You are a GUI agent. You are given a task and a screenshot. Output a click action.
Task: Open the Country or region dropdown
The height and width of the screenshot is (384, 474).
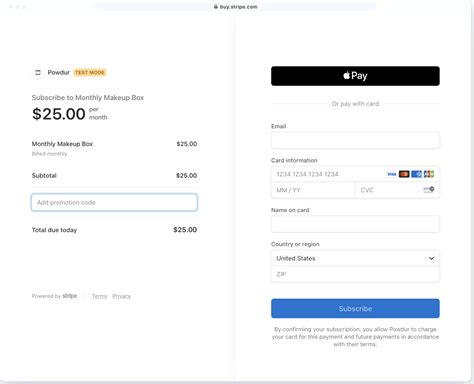coord(355,258)
